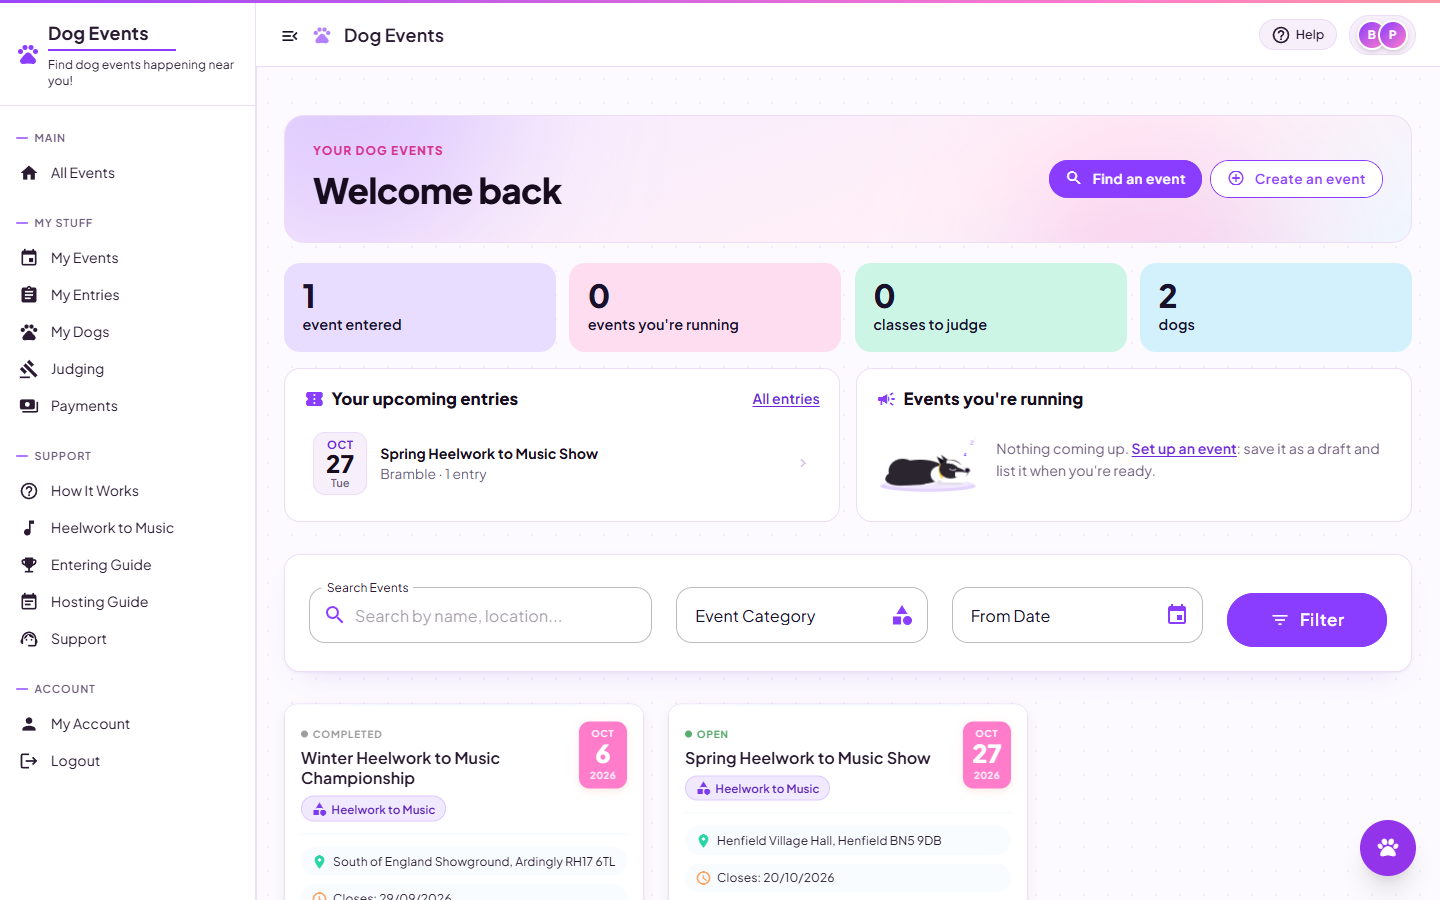Screen dimensions: 1440x900
Task: Open the Winter Heelwork to Music Championship card title
Action: pyautogui.click(x=400, y=768)
